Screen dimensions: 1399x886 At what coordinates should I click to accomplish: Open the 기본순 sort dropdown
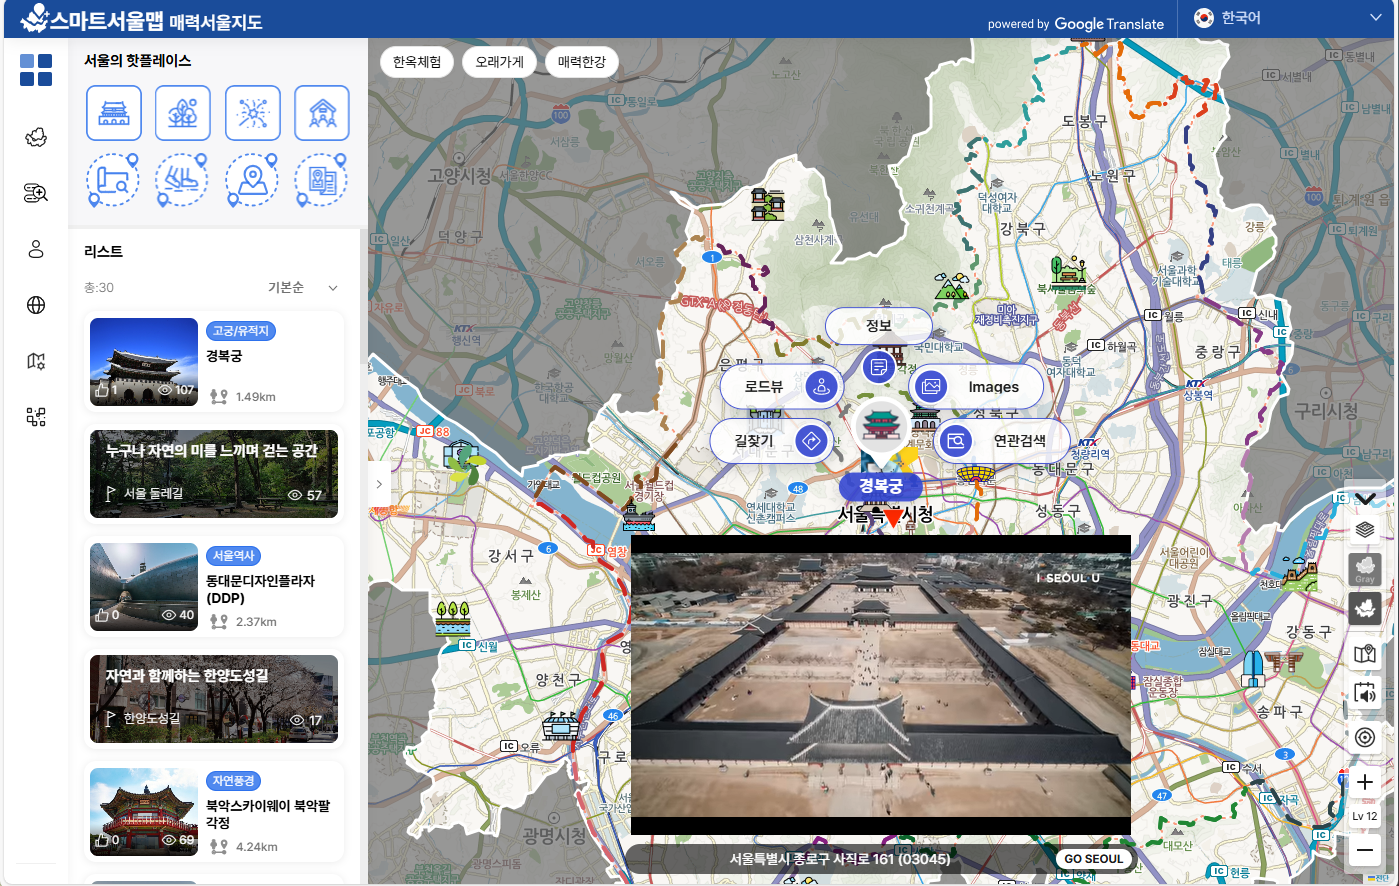point(303,288)
